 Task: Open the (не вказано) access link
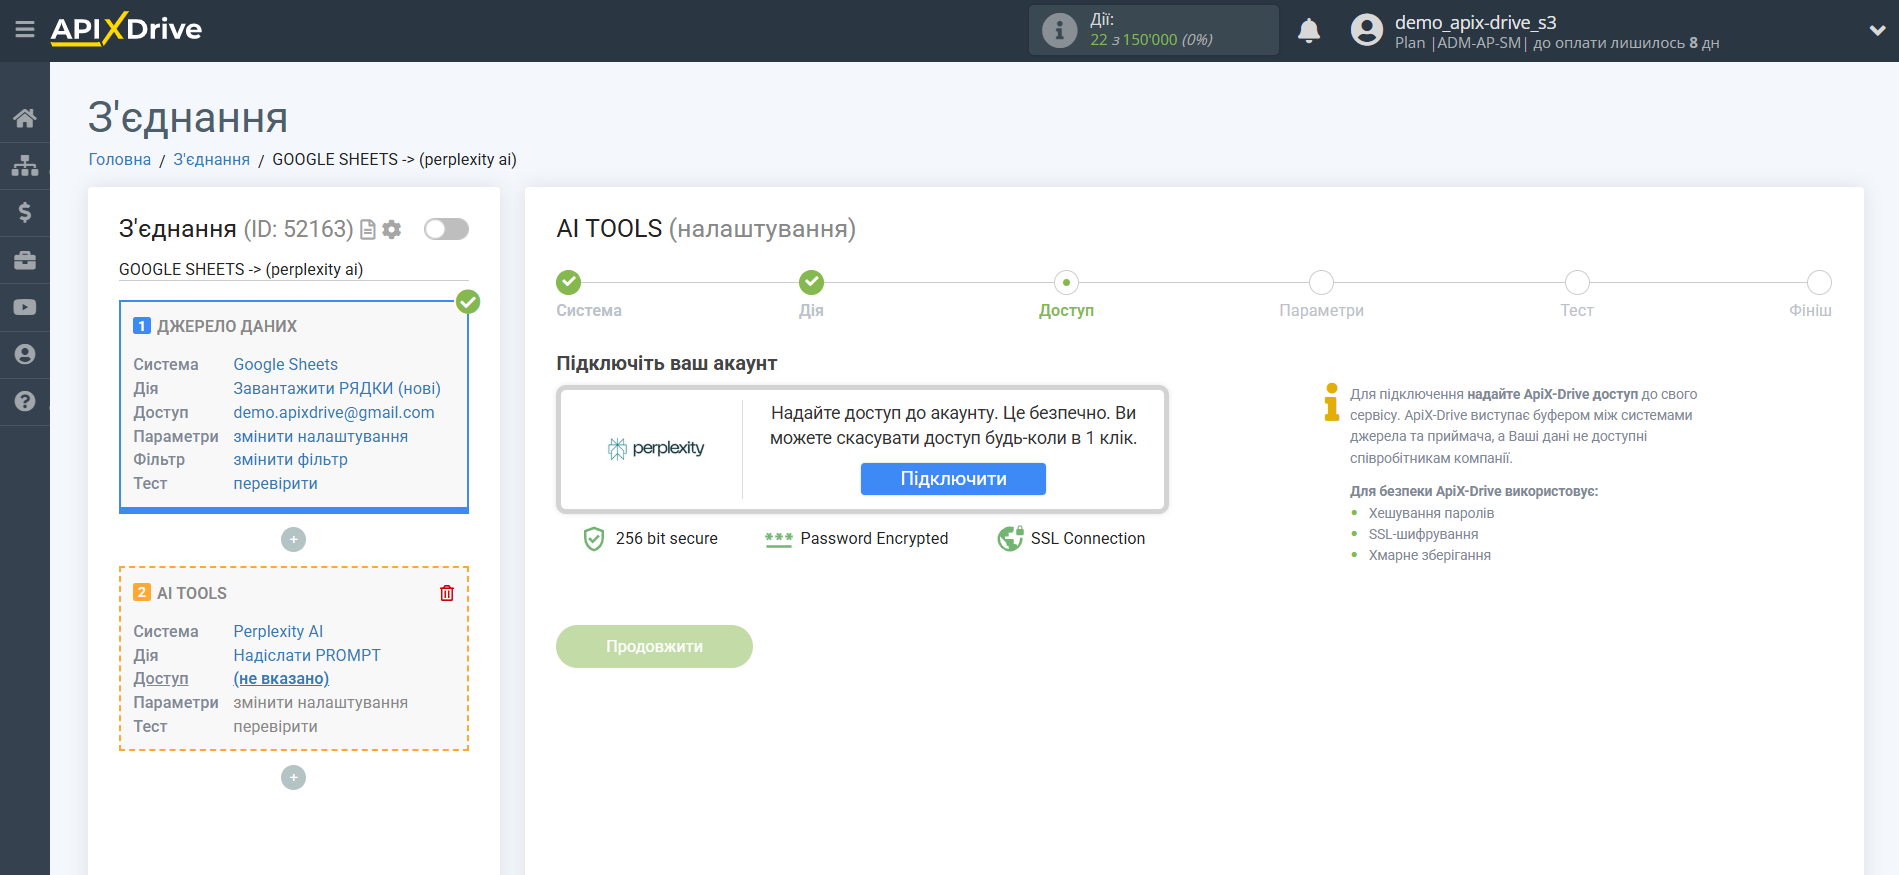click(x=281, y=679)
